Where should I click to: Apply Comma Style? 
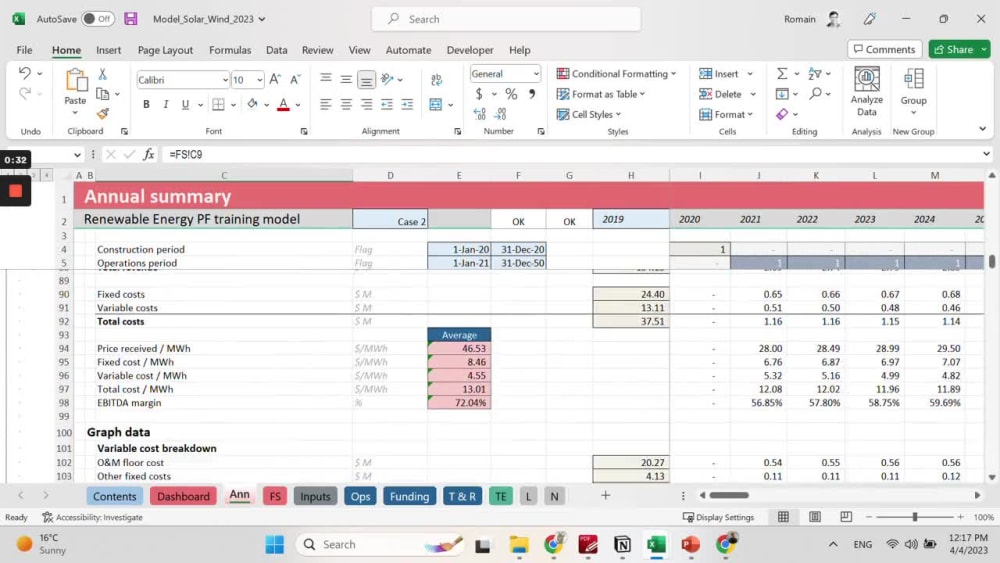[x=532, y=94]
